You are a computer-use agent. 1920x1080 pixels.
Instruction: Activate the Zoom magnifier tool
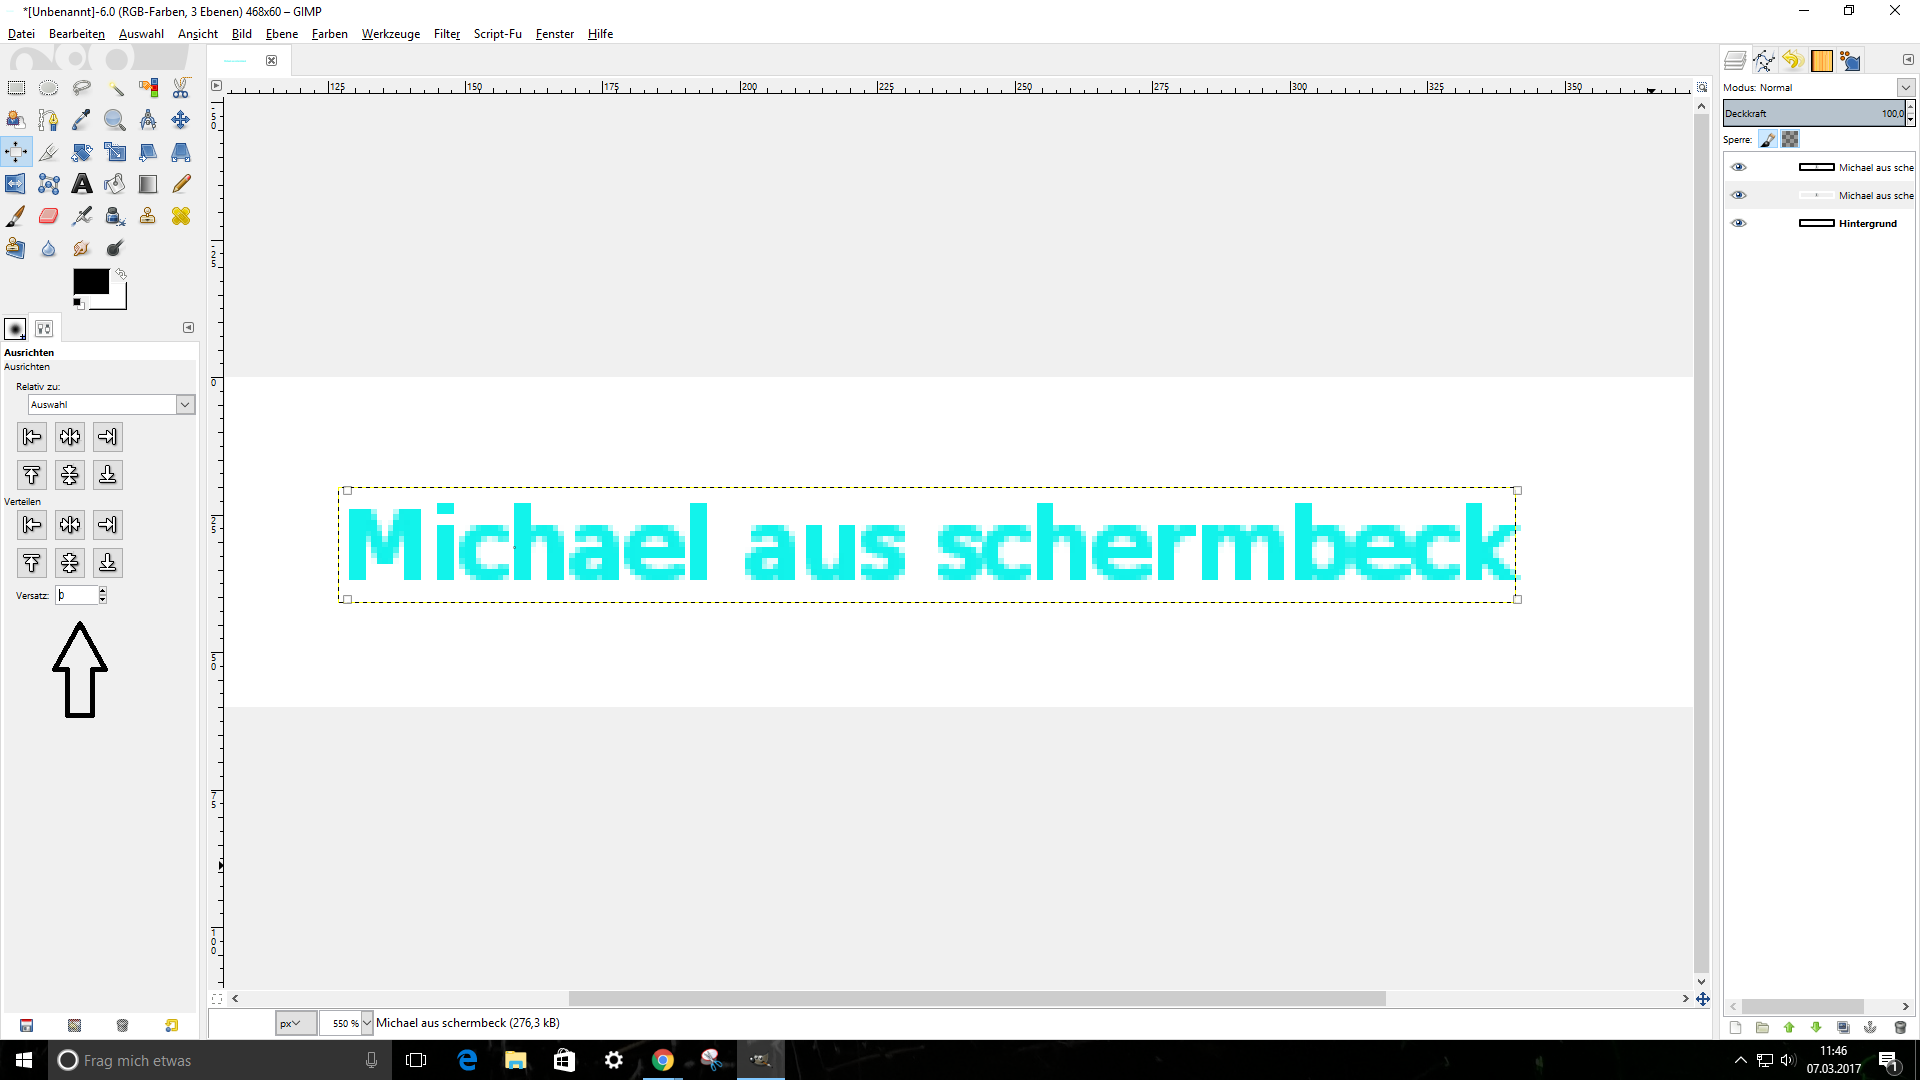pos(115,120)
